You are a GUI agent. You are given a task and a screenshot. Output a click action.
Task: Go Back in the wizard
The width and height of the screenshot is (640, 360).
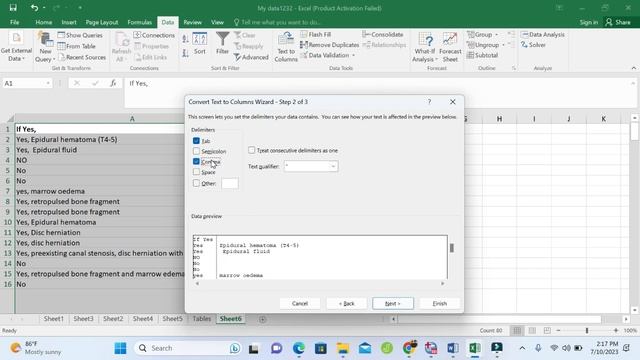[x=347, y=303]
